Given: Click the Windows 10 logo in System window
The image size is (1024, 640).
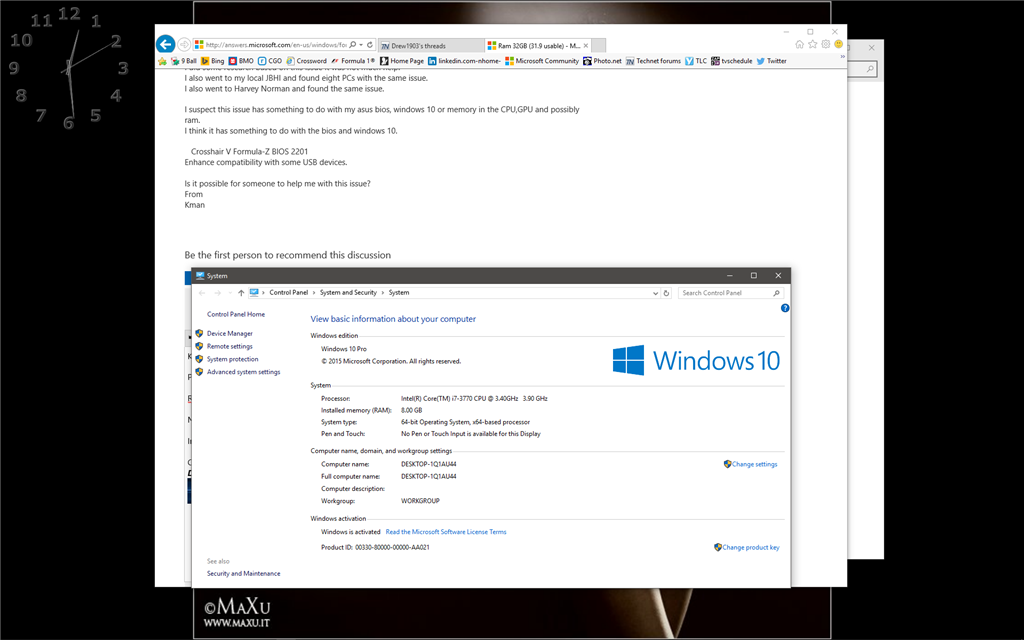Looking at the screenshot, I should (696, 360).
